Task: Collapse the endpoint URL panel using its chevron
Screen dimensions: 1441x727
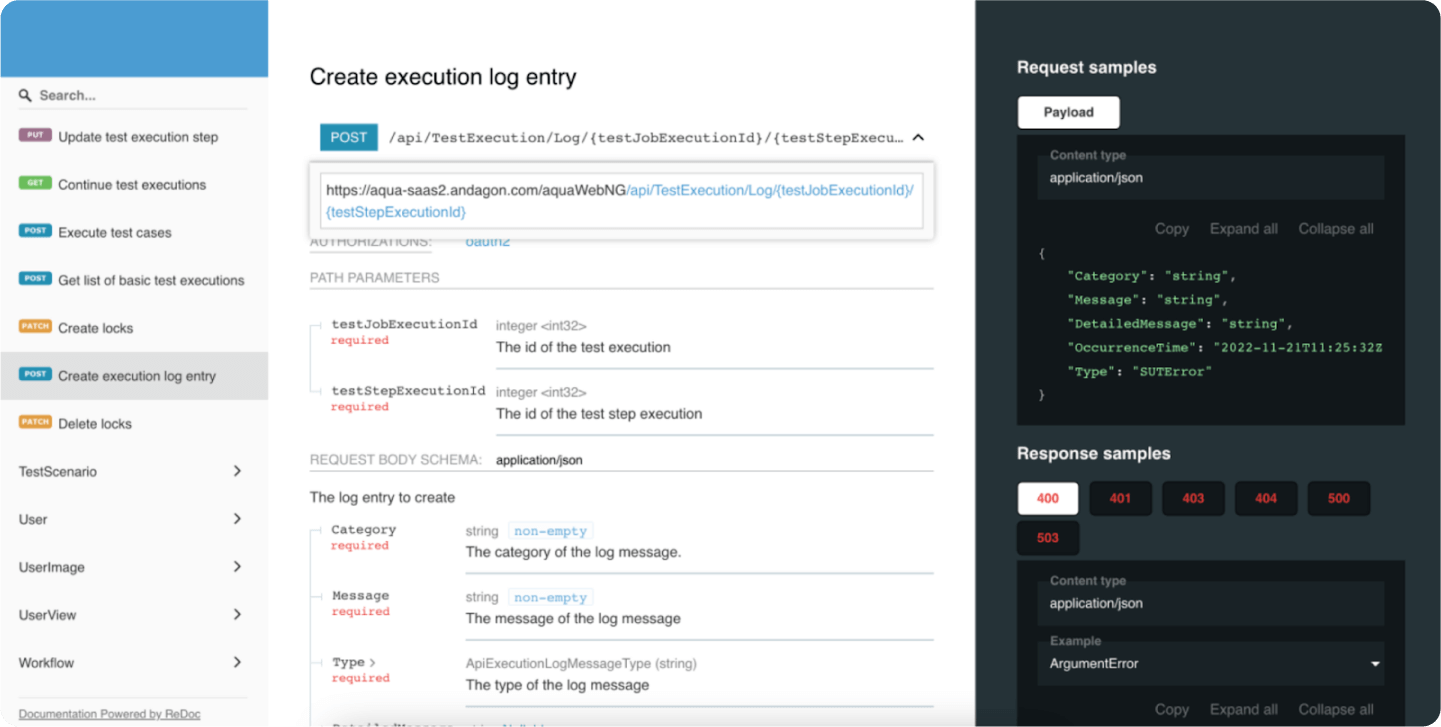Action: pos(918,137)
